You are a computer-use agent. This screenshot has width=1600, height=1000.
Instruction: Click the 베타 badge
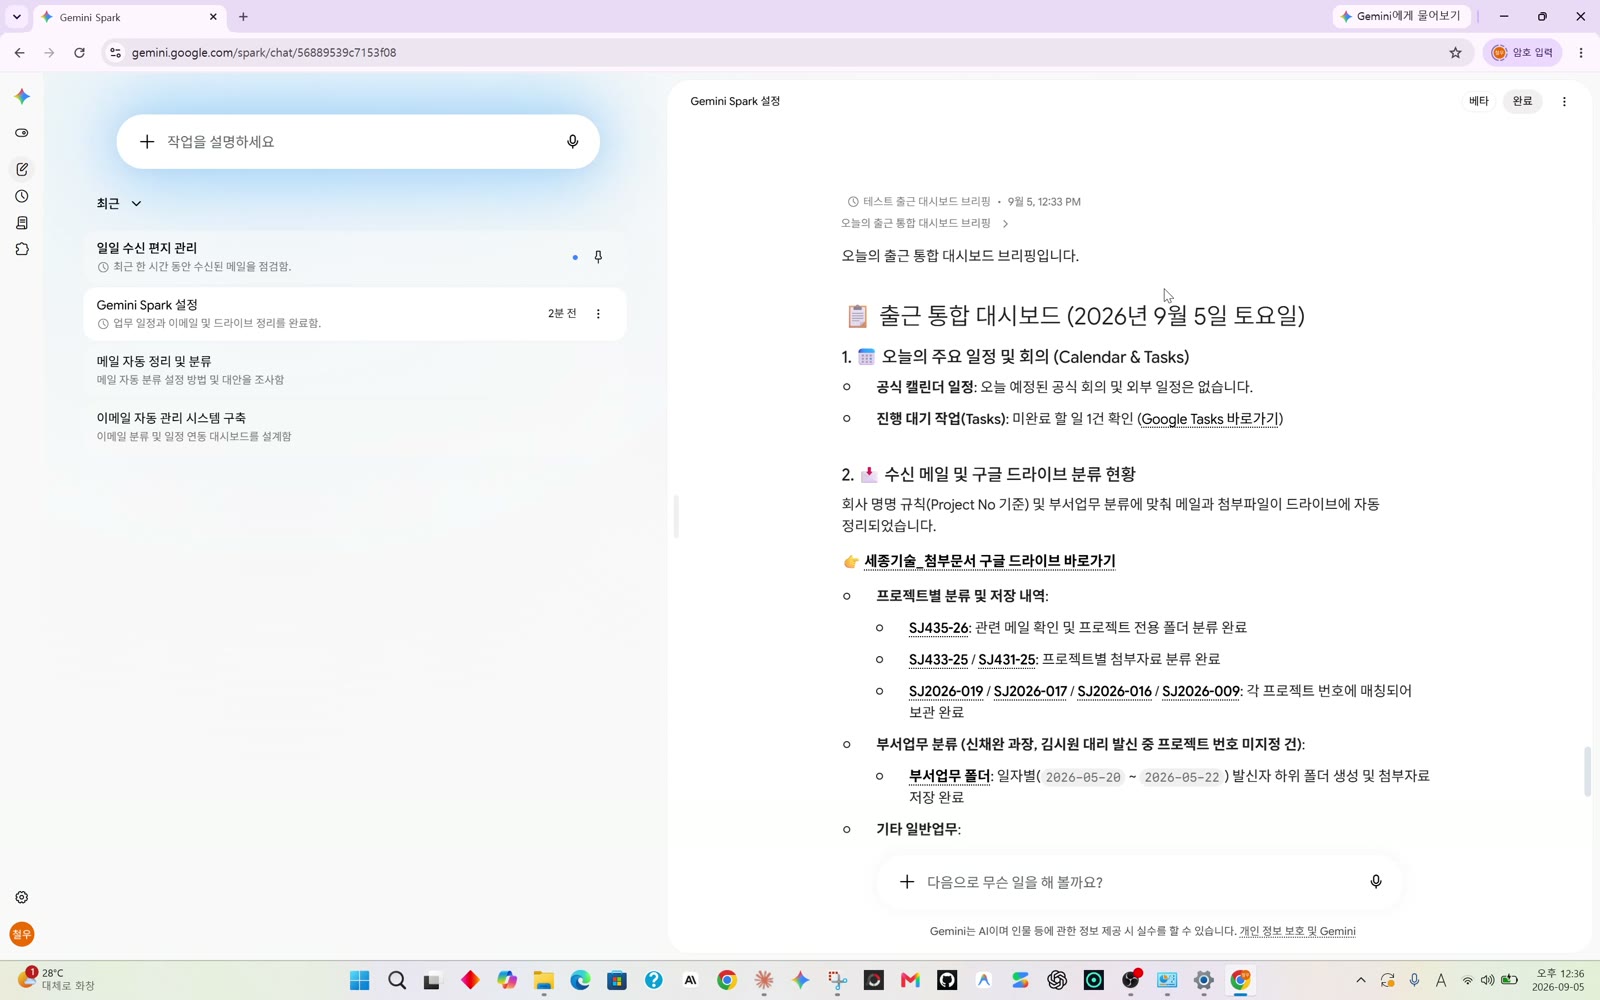1478,101
